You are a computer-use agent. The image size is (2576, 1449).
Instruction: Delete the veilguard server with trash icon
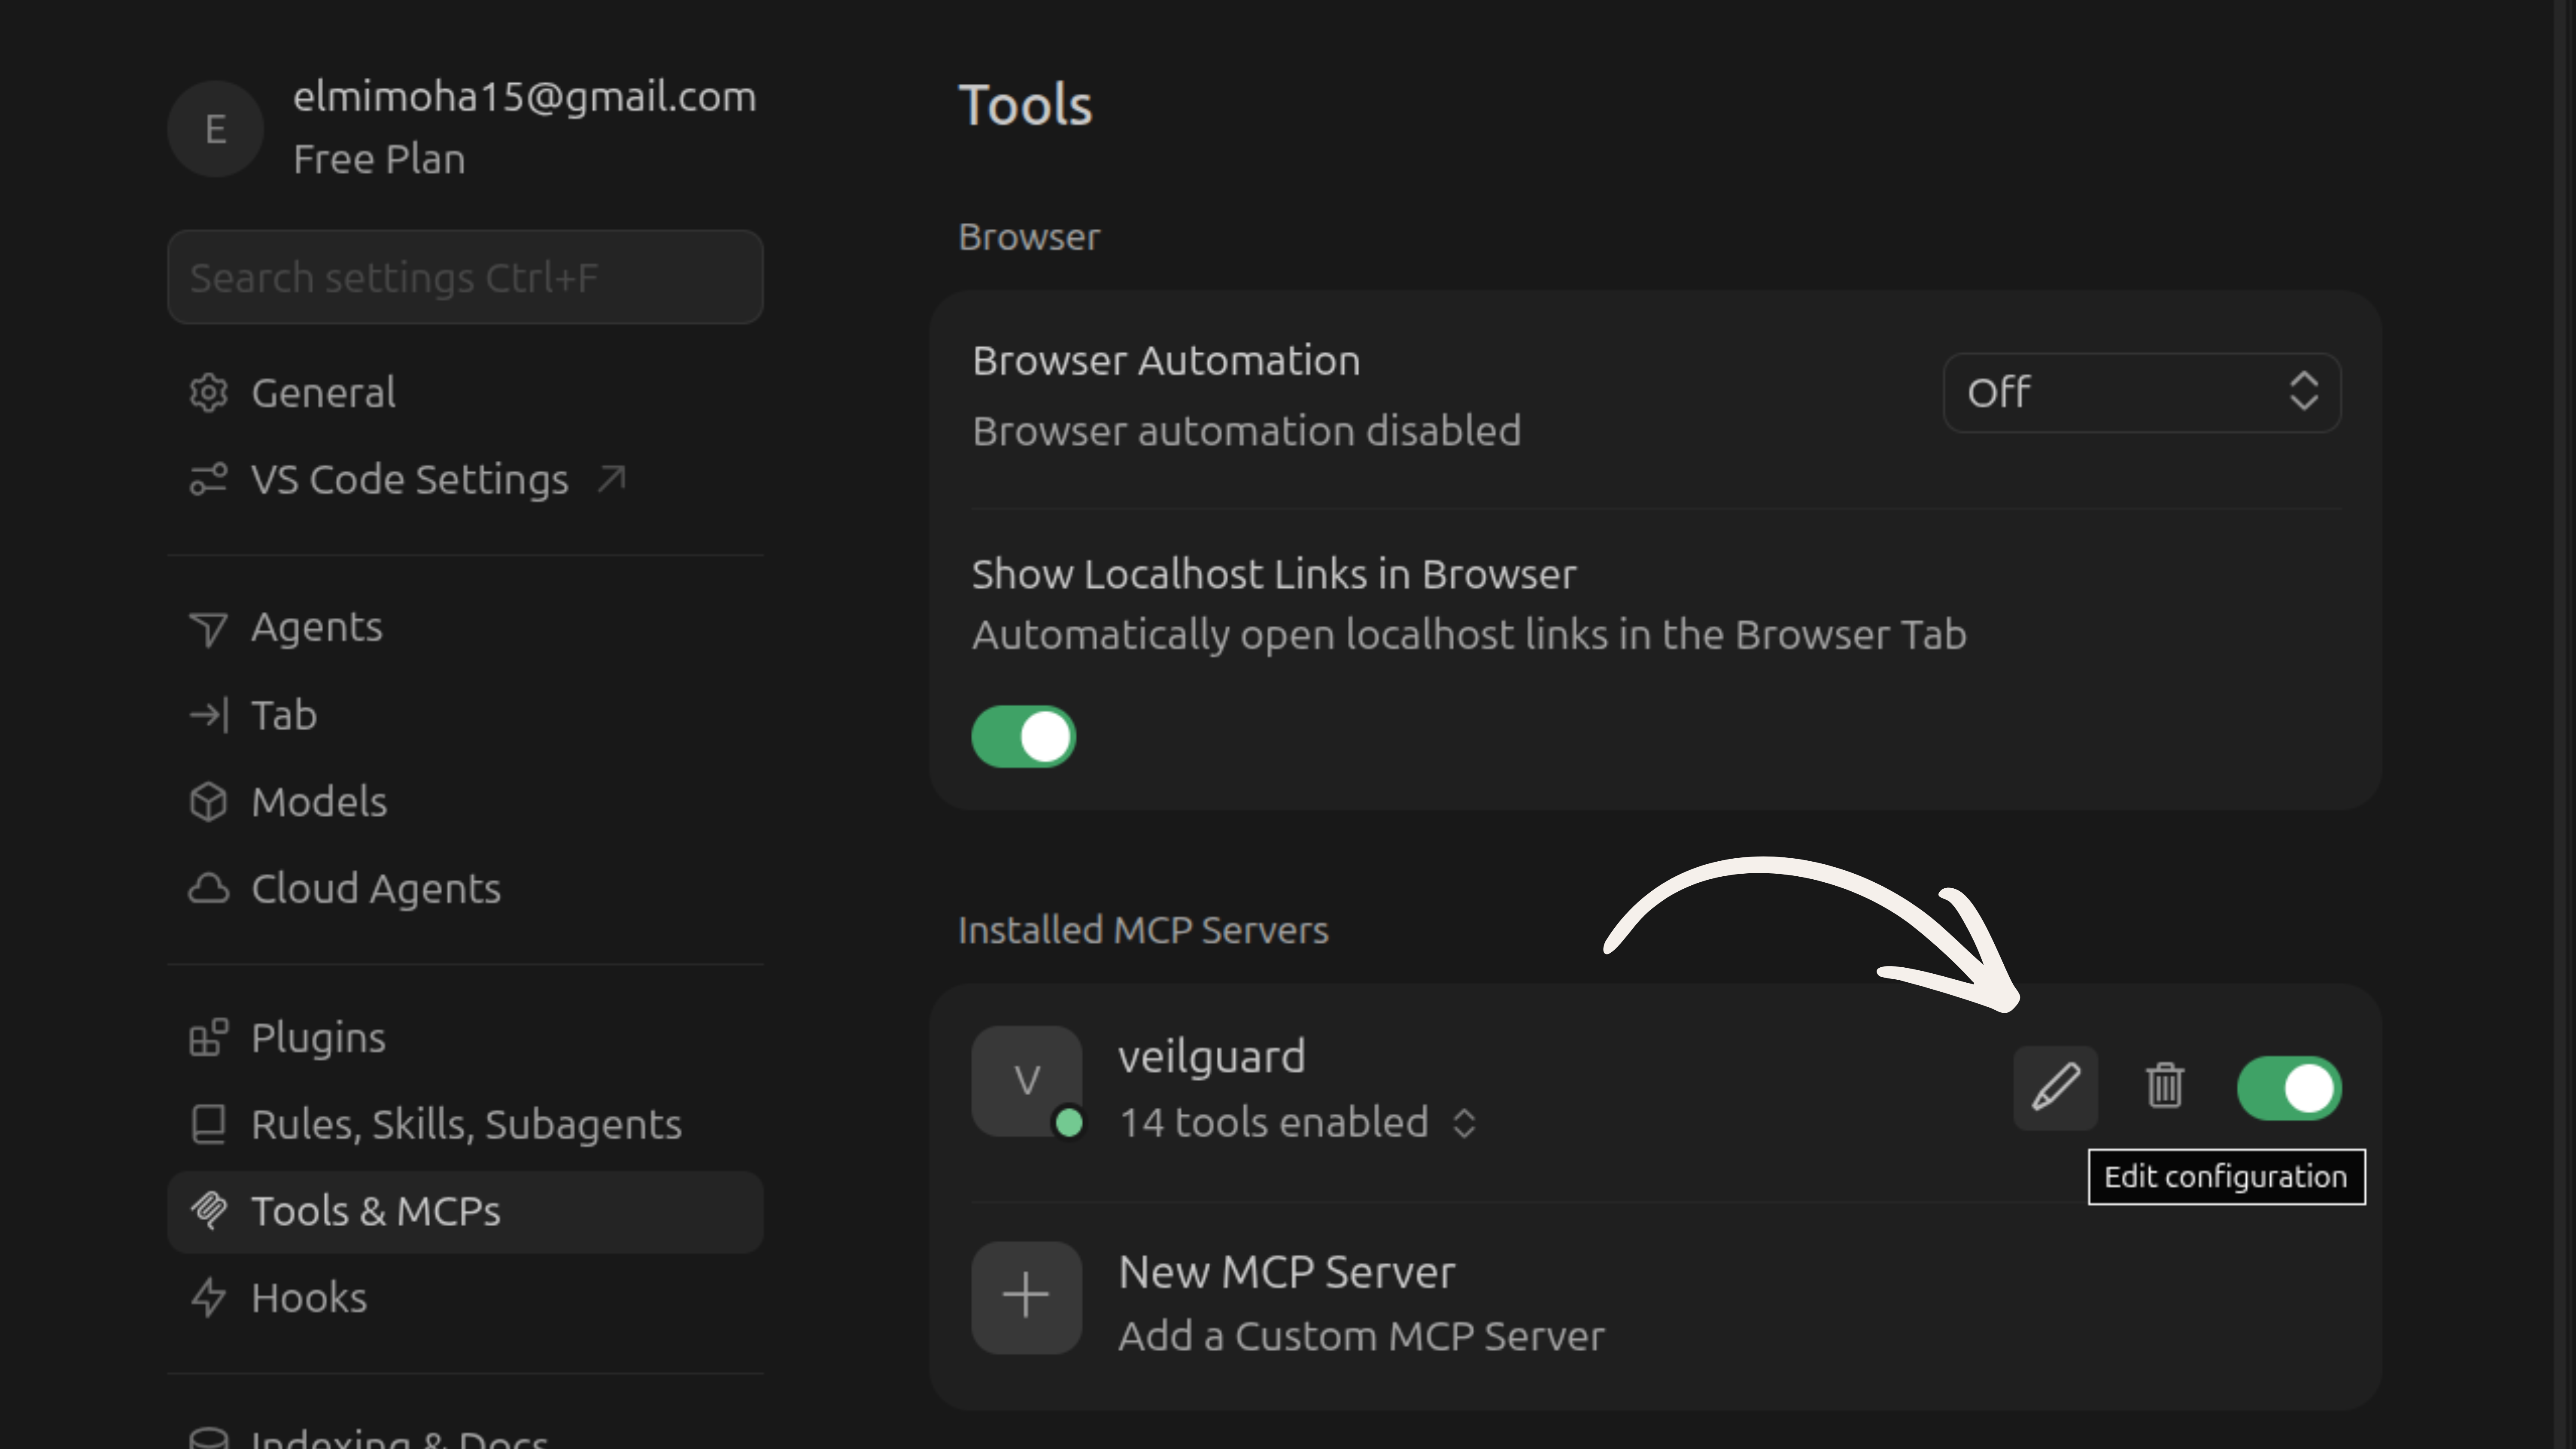(2165, 1086)
